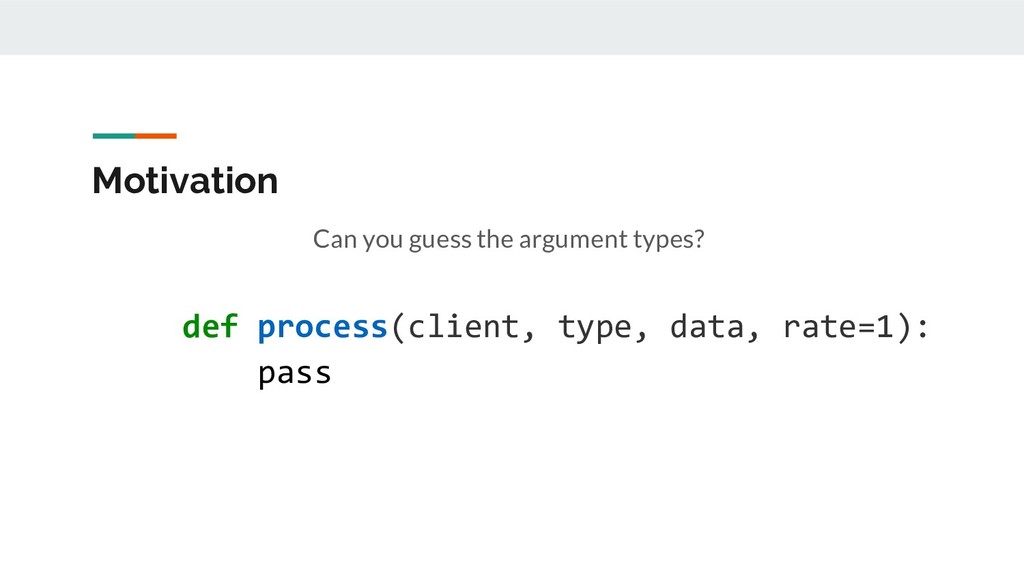The image size is (1024, 576).
Task: Select the client argument in the code
Action: (x=463, y=326)
